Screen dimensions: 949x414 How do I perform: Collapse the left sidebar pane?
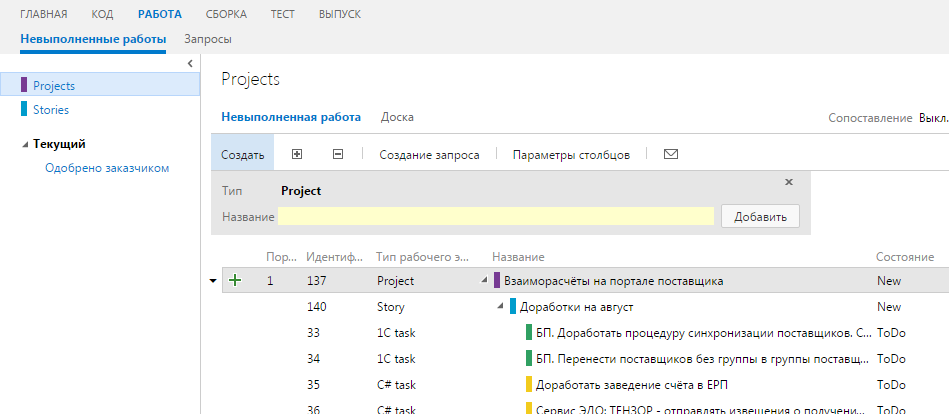coord(190,64)
